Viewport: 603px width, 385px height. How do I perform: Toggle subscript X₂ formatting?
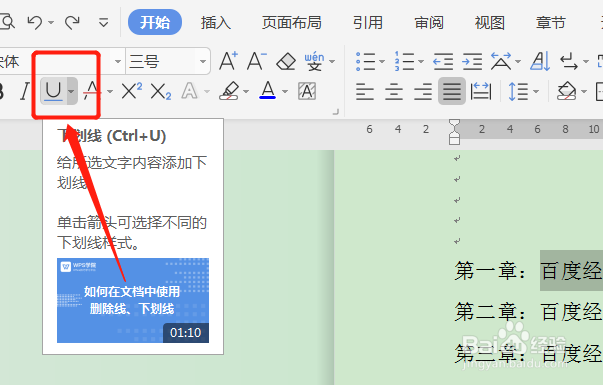pos(160,92)
